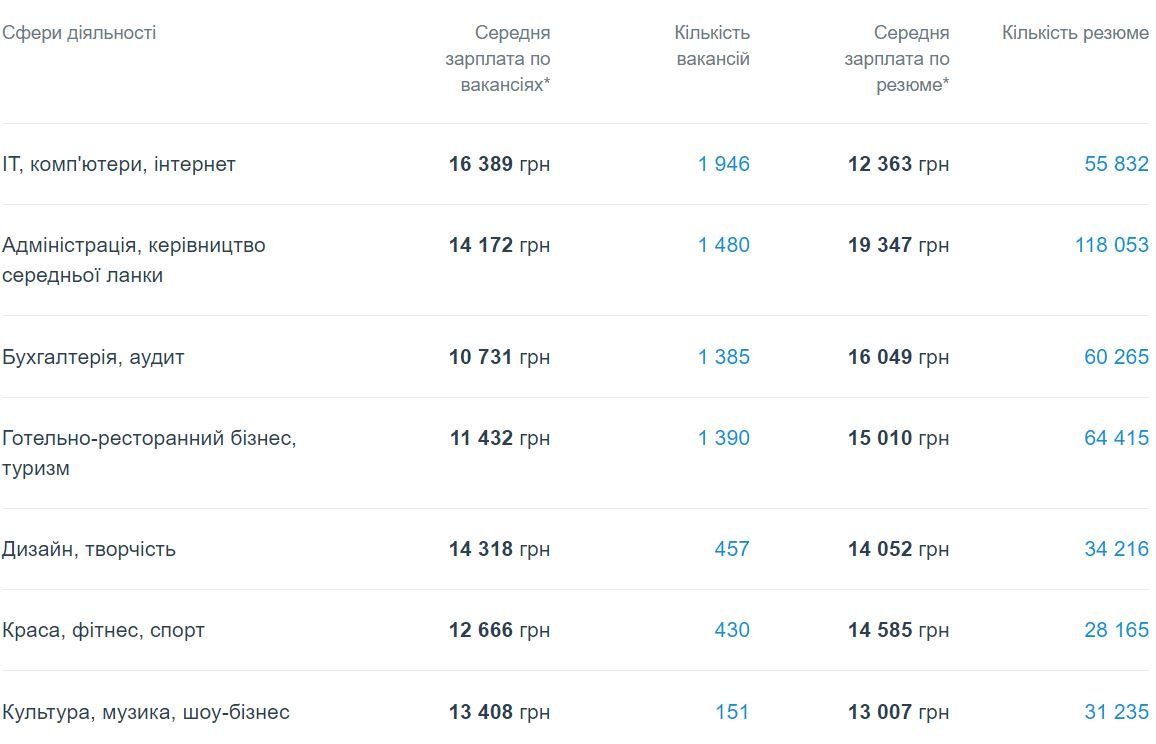Click the 'Кількість резюме' column header
Screen dimensions: 1156x744
point(1075,33)
